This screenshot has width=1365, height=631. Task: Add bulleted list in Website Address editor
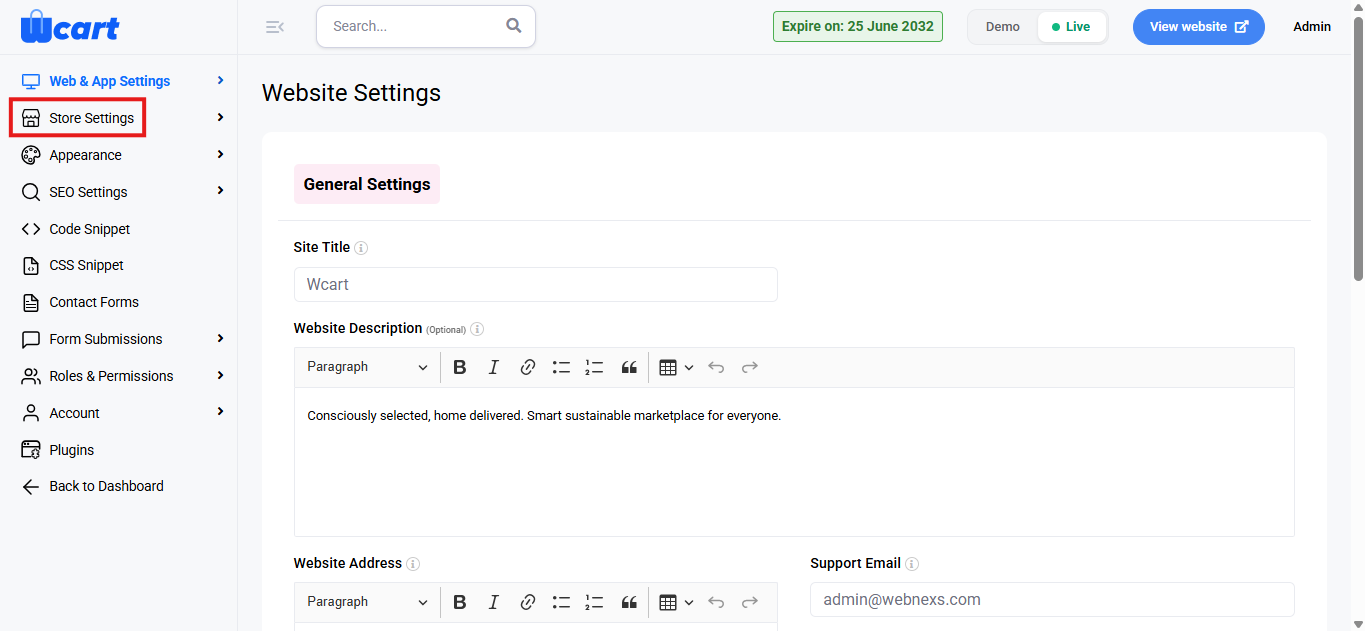[561, 602]
